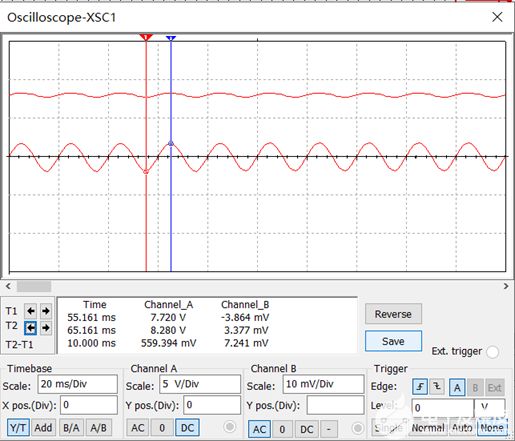Click red T1 cursor marker at top

point(146,37)
